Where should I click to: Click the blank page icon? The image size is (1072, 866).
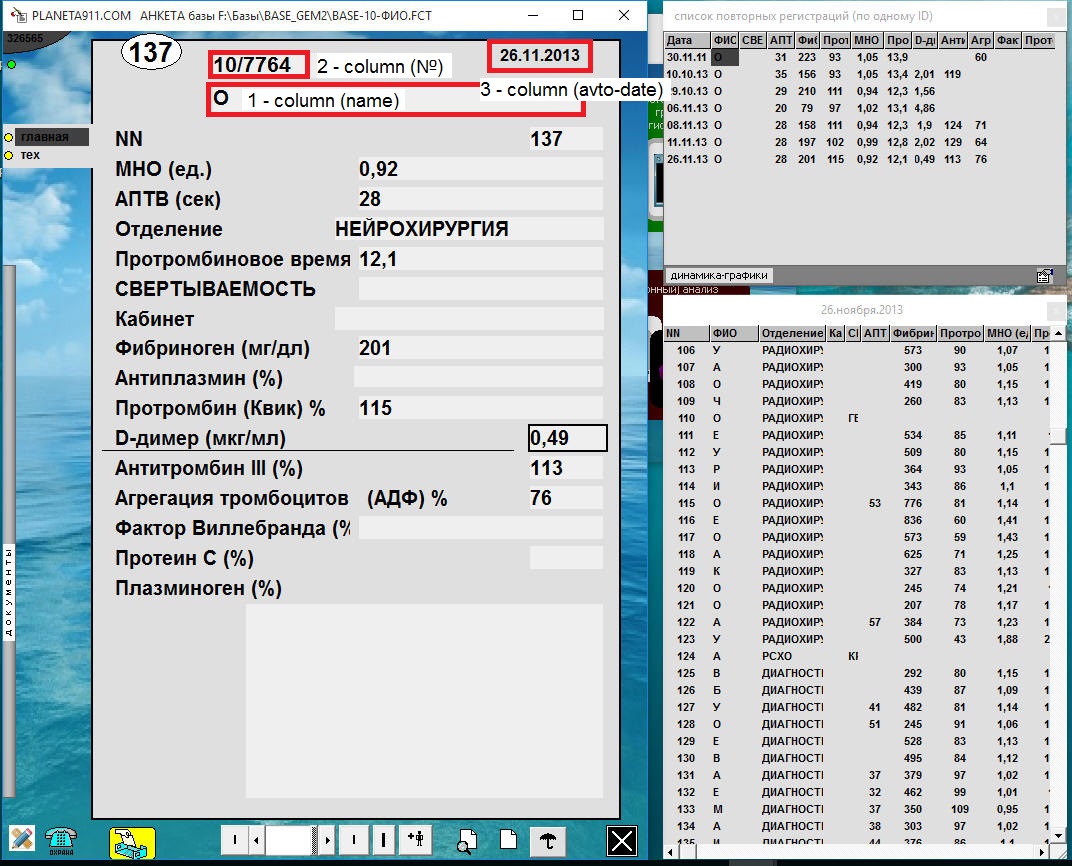click(x=508, y=841)
